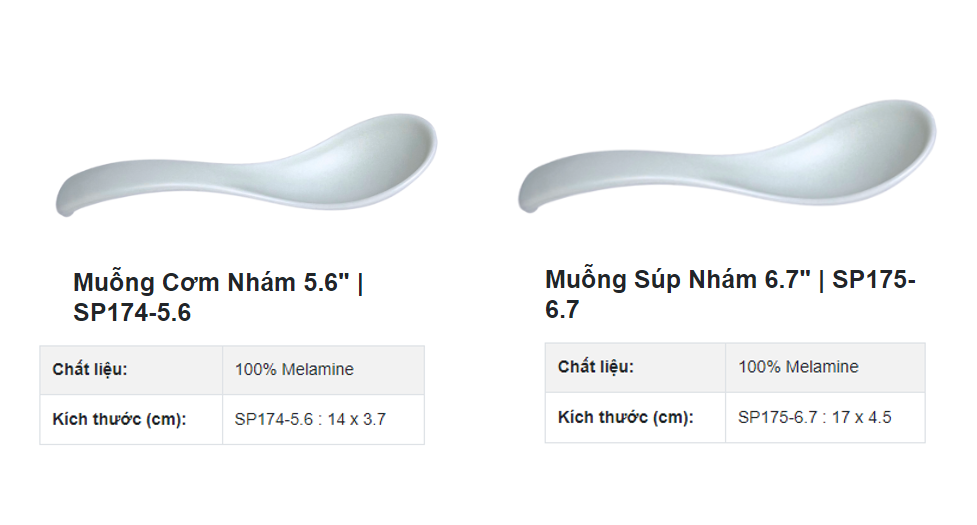Click the 6.7 on the right title's second line
Viewport: 977px width, 525px height.
tap(562, 311)
